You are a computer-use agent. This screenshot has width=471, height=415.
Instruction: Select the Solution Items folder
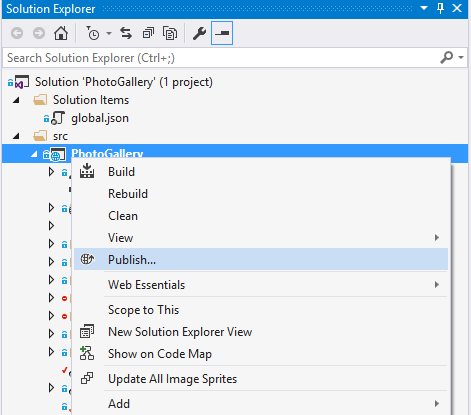point(91,100)
